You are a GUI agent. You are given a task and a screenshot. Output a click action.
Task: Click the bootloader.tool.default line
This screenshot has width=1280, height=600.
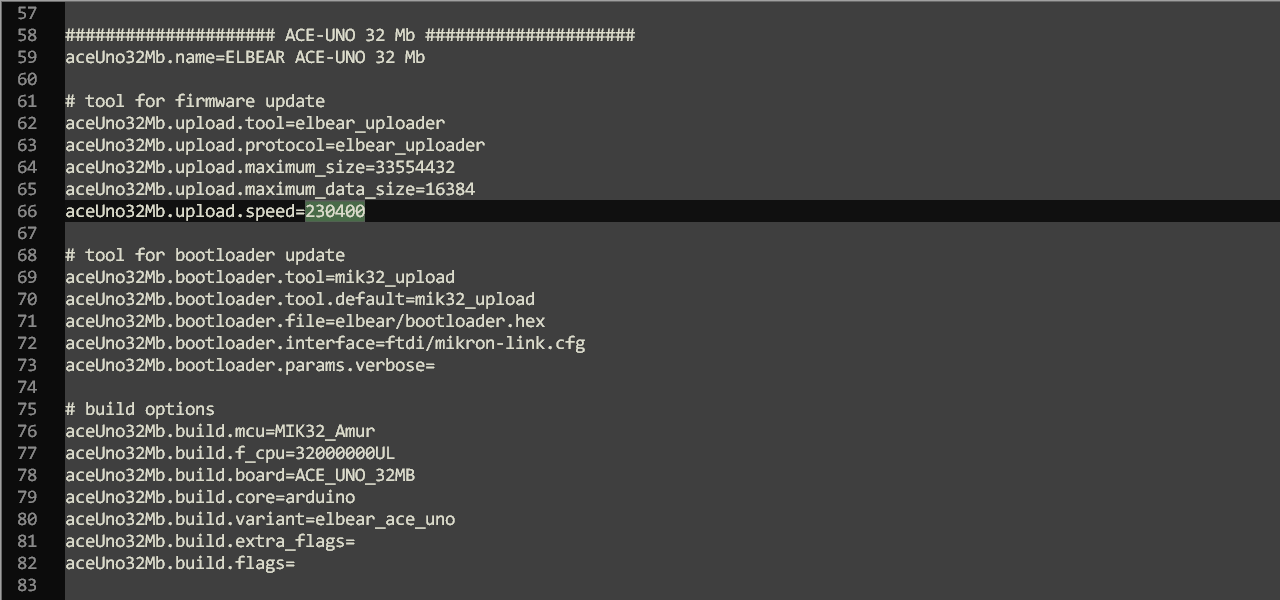tap(300, 299)
